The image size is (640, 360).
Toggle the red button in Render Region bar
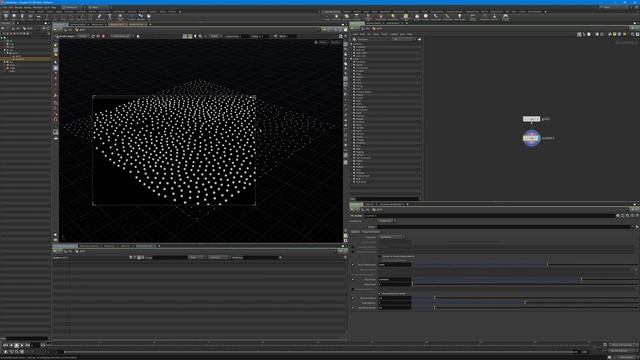pyautogui.click(x=103, y=36)
